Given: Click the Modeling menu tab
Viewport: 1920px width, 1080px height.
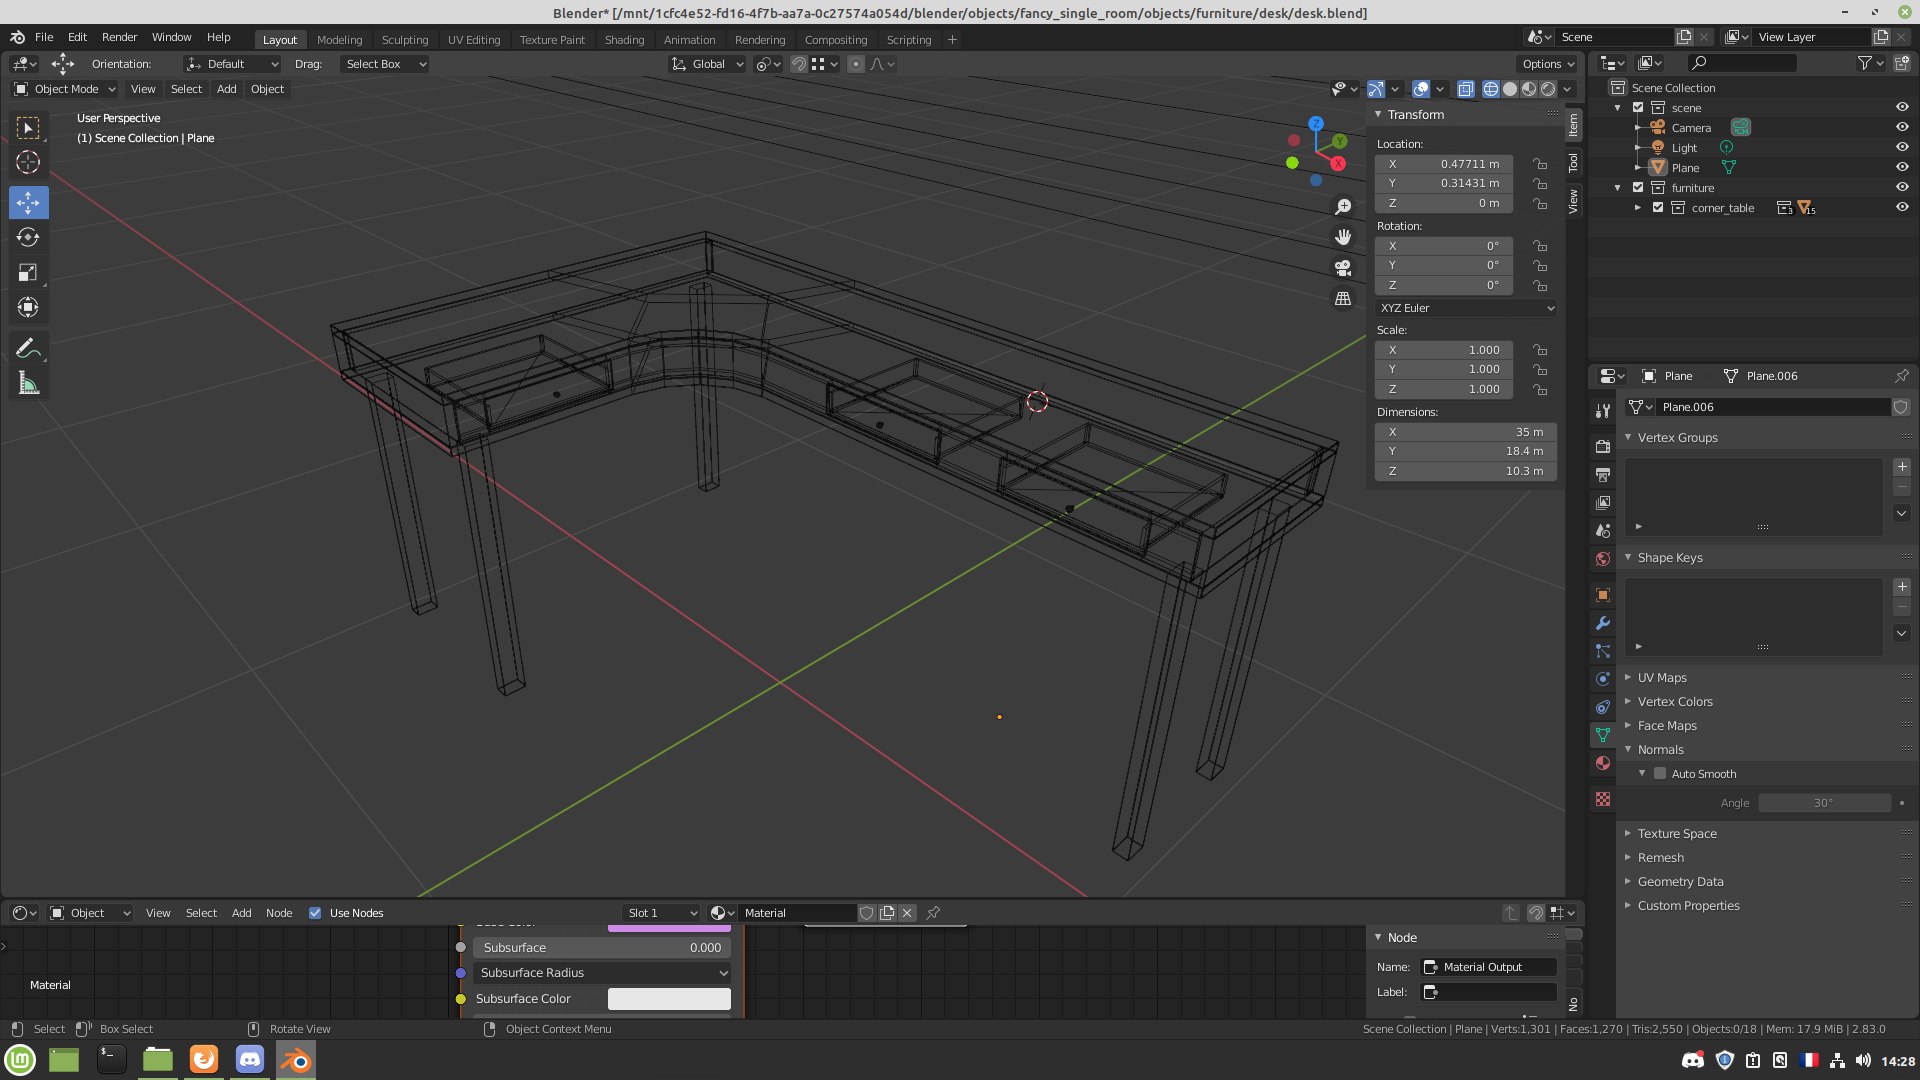Looking at the screenshot, I should [x=339, y=40].
